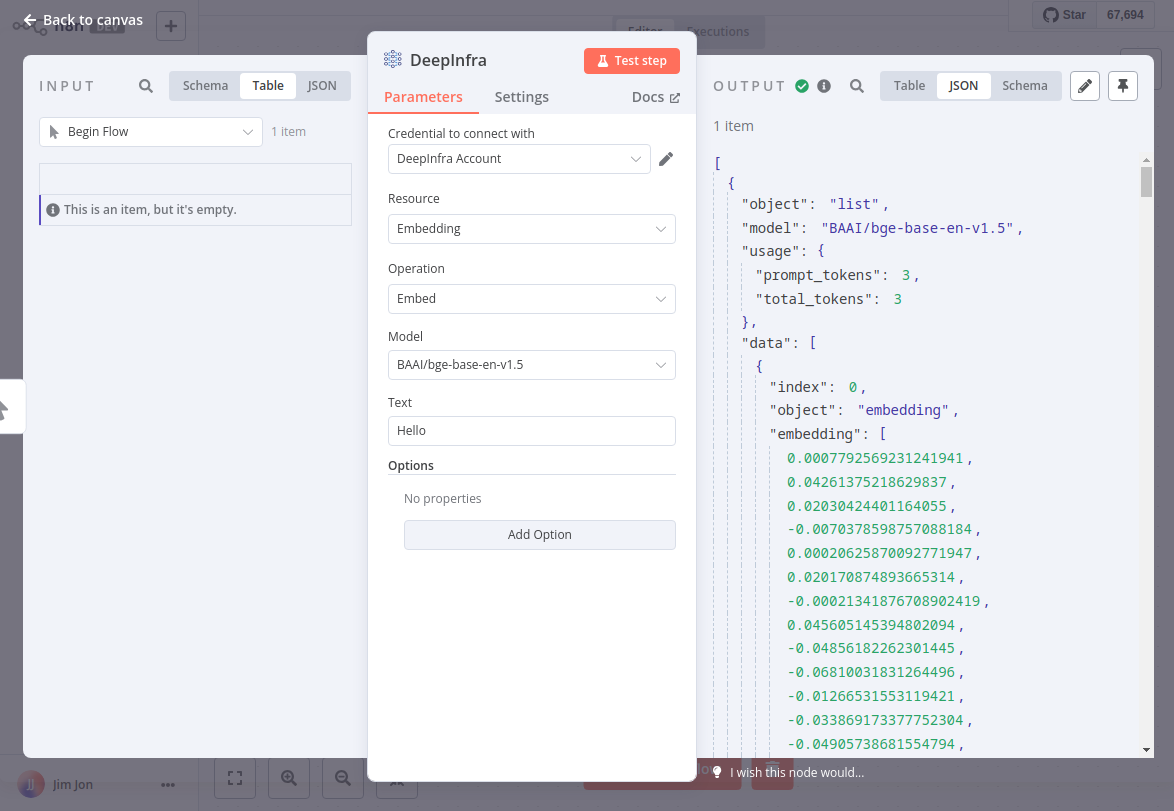Click the "BAAI/bge-base-en-v1.5" value in output
The height and width of the screenshot is (811, 1174).
click(x=917, y=228)
